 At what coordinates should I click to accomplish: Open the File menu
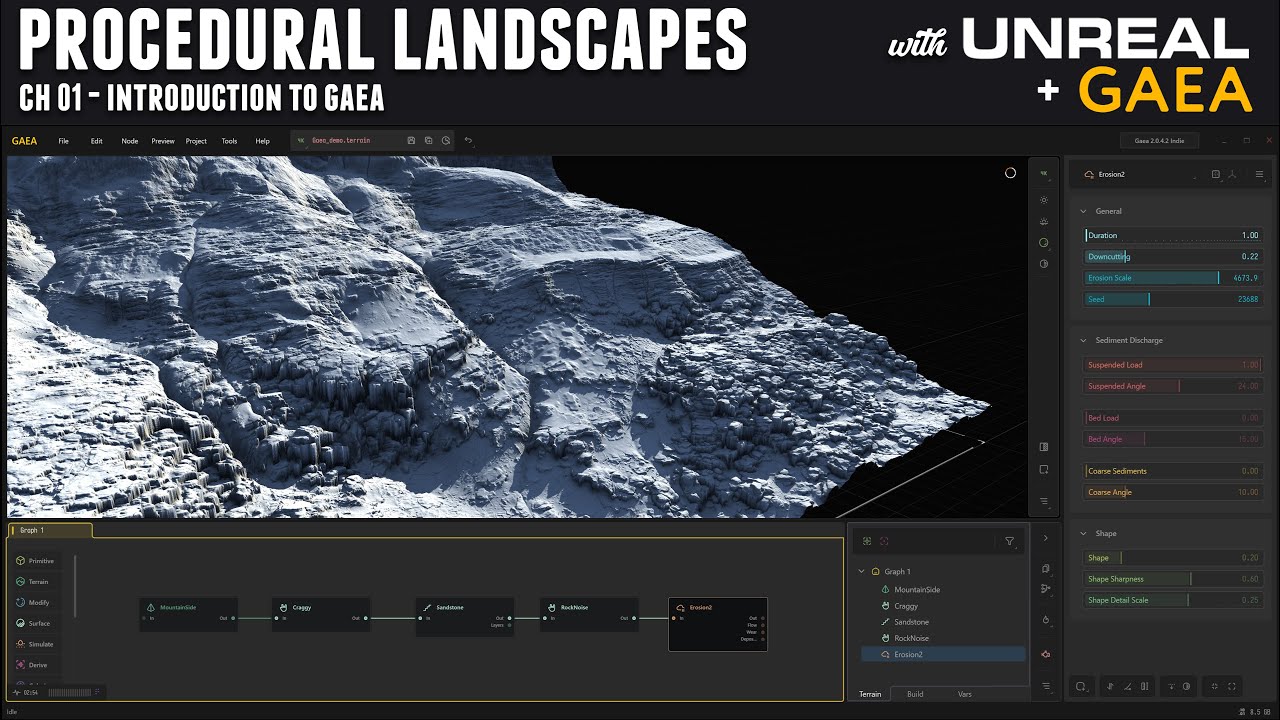(x=63, y=141)
